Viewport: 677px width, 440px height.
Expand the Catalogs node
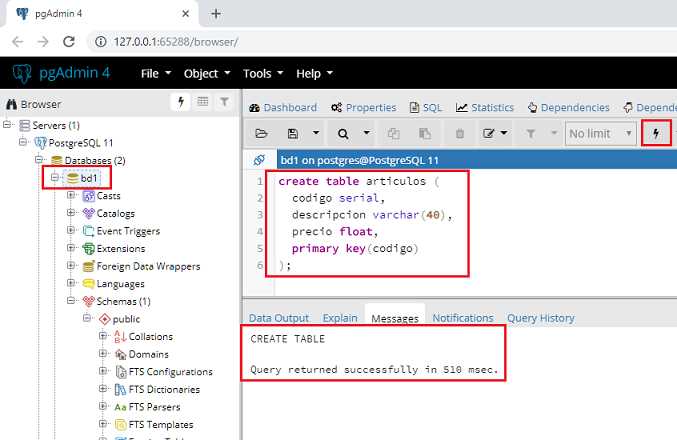point(71,212)
